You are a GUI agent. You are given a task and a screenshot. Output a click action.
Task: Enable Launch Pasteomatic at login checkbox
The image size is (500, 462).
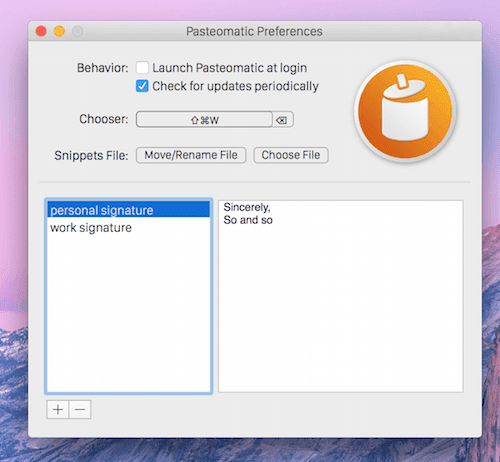coord(142,68)
